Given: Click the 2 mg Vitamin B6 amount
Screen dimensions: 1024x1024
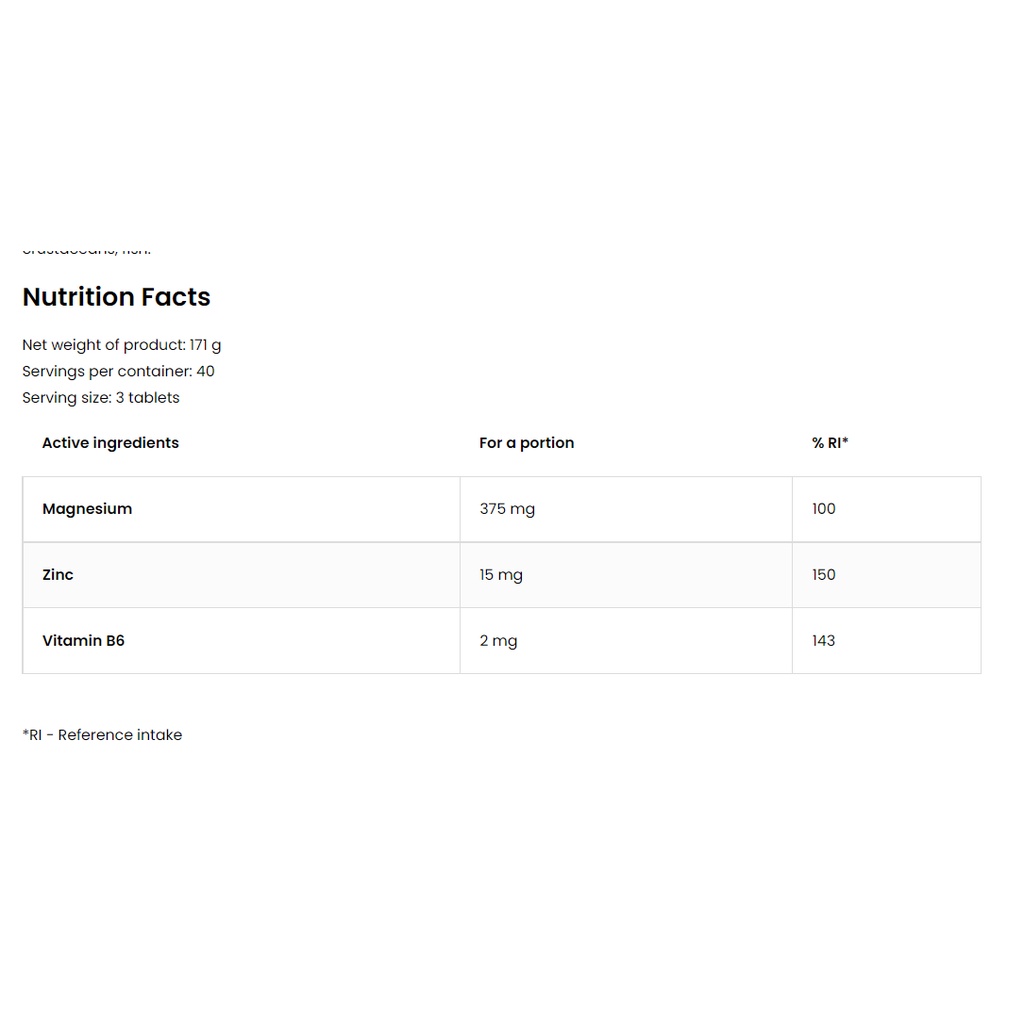Looking at the screenshot, I should [x=498, y=641].
